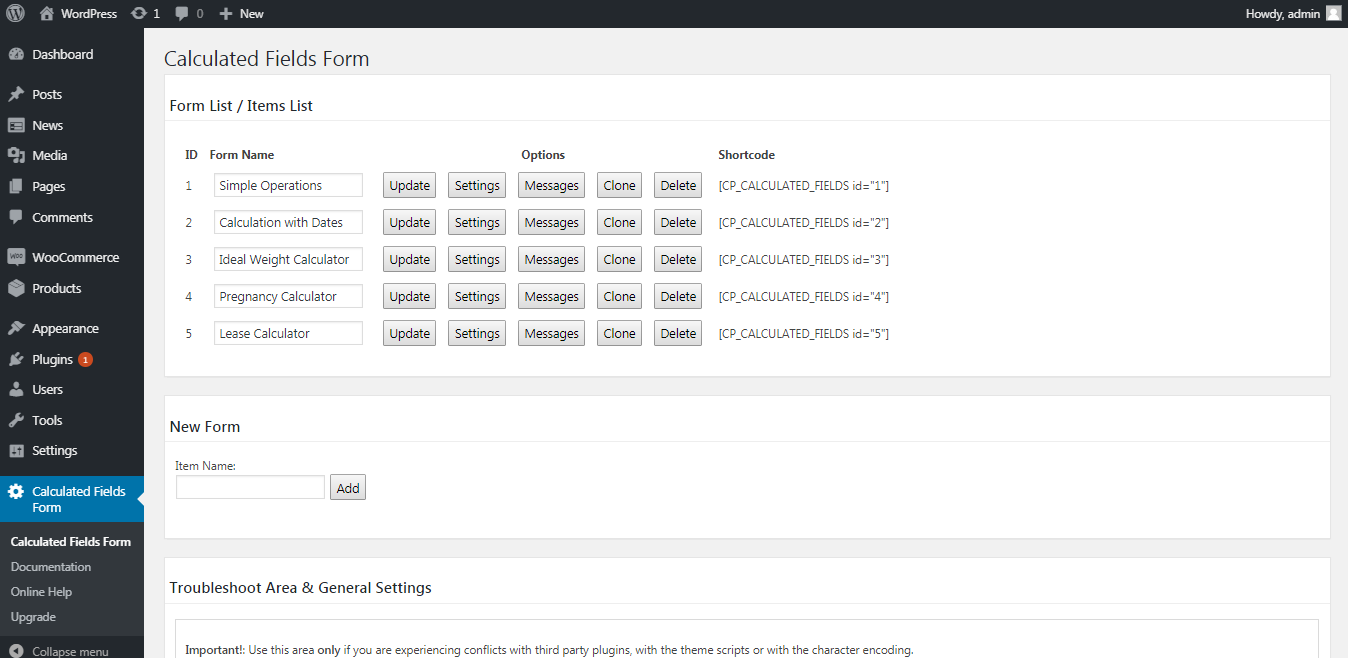The width and height of the screenshot is (1348, 658).
Task: Open Settings for Lease Calculator
Action: [x=477, y=333]
